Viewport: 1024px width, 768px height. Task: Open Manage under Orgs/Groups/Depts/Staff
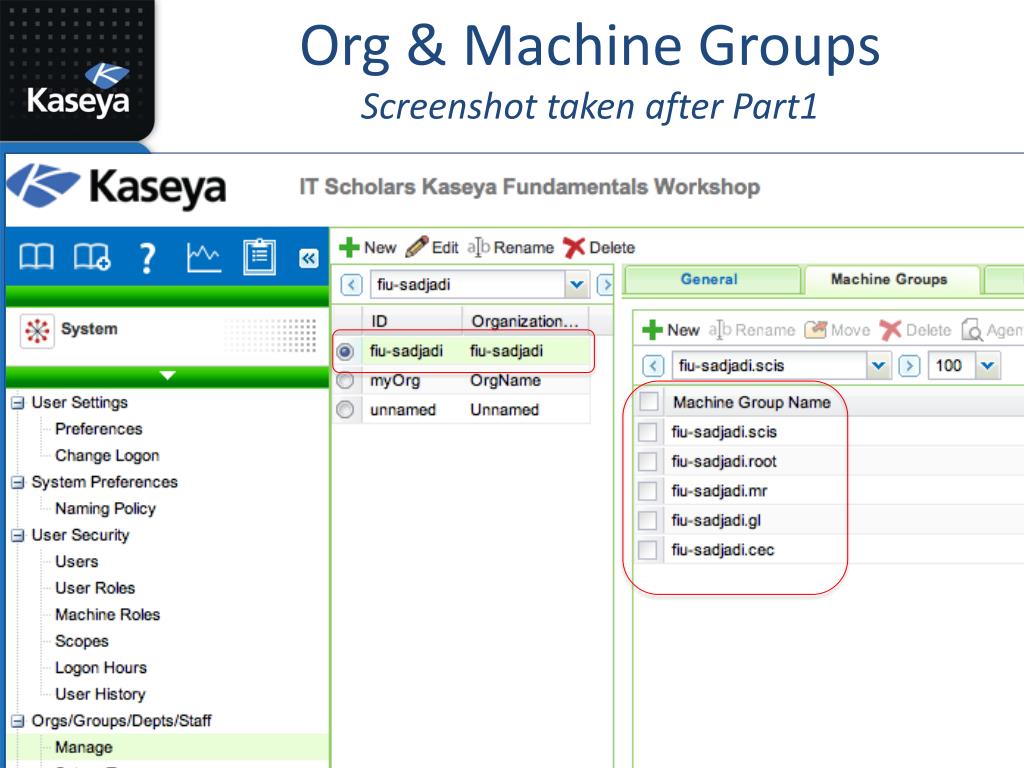[84, 747]
